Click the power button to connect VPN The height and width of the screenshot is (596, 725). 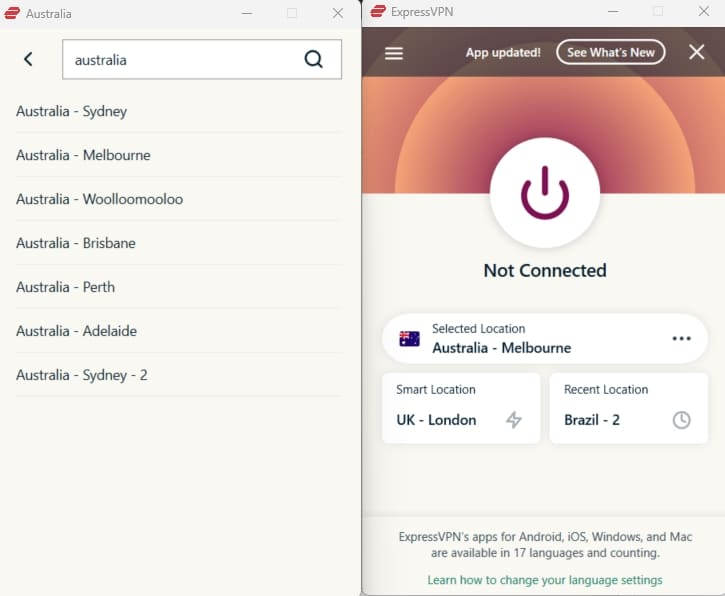point(544,192)
